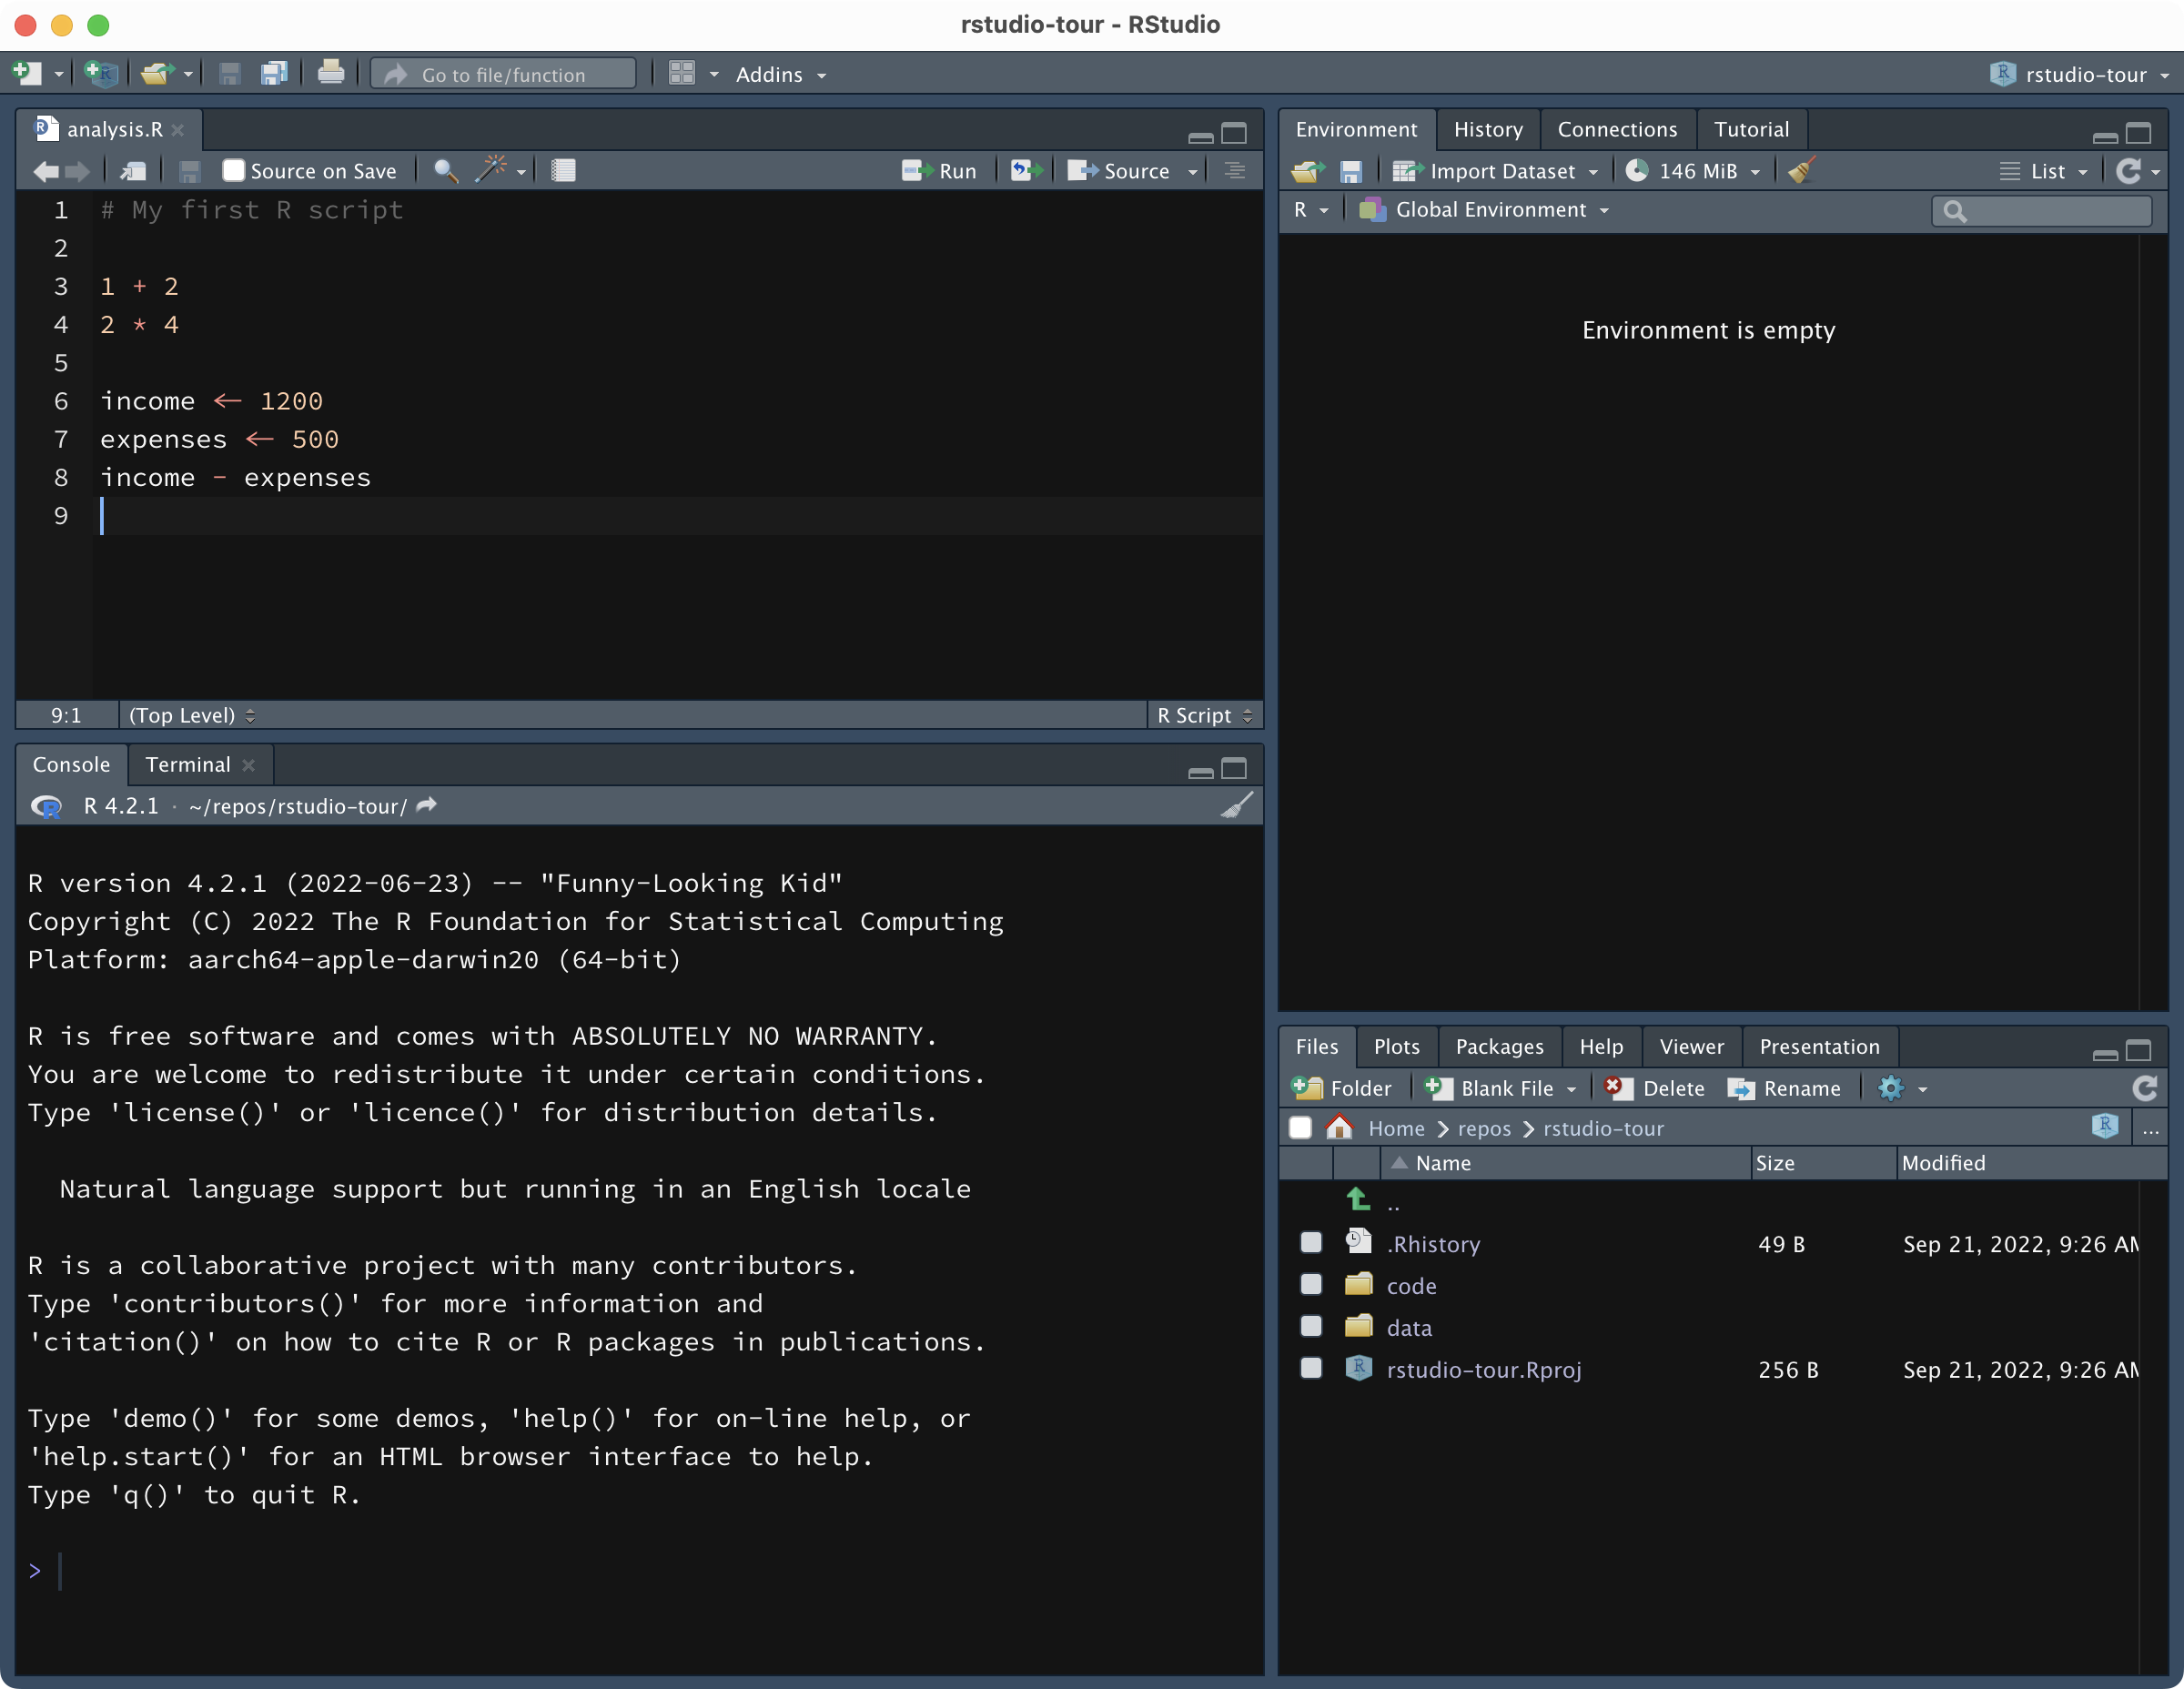Close the analysis.R tab
Viewport: 2184px width, 1689px height.
[x=177, y=130]
